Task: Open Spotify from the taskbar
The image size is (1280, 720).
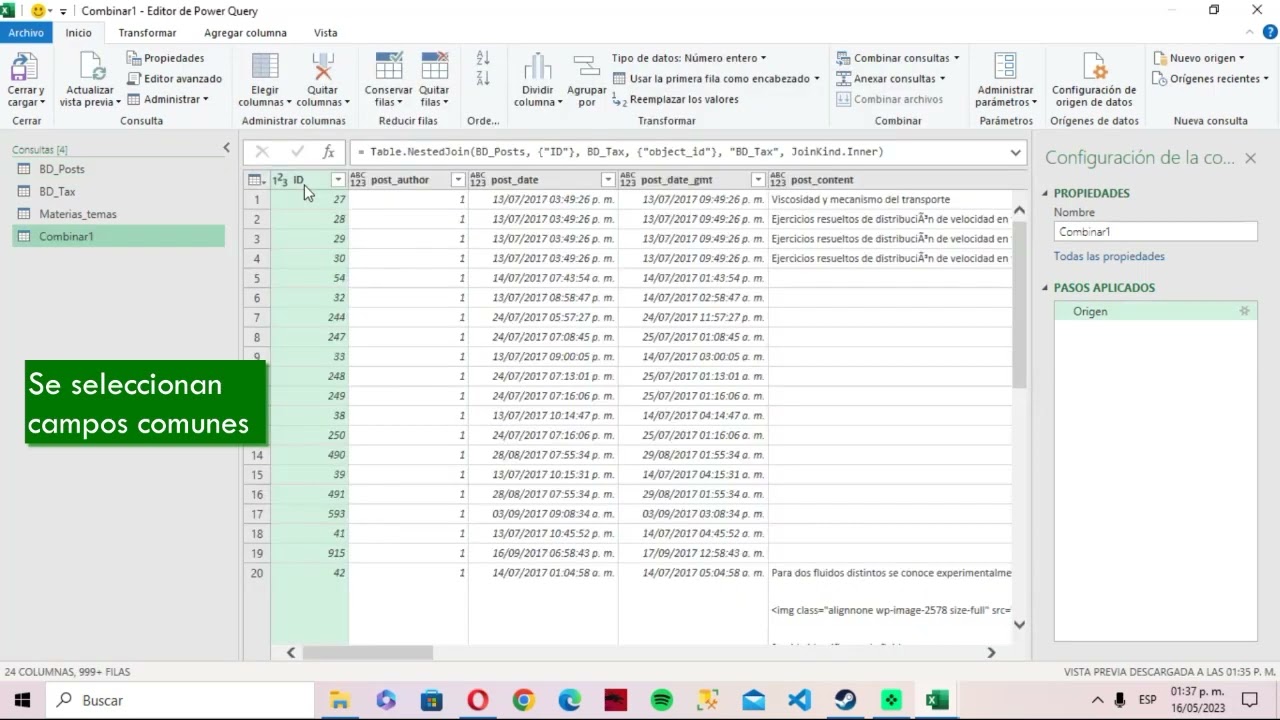Action: coord(662,700)
